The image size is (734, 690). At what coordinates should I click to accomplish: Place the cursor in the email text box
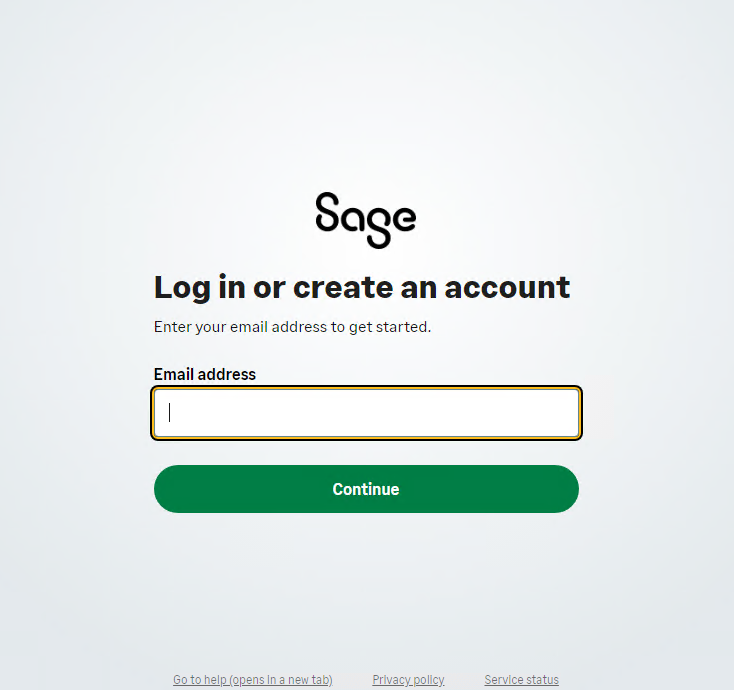pos(367,413)
